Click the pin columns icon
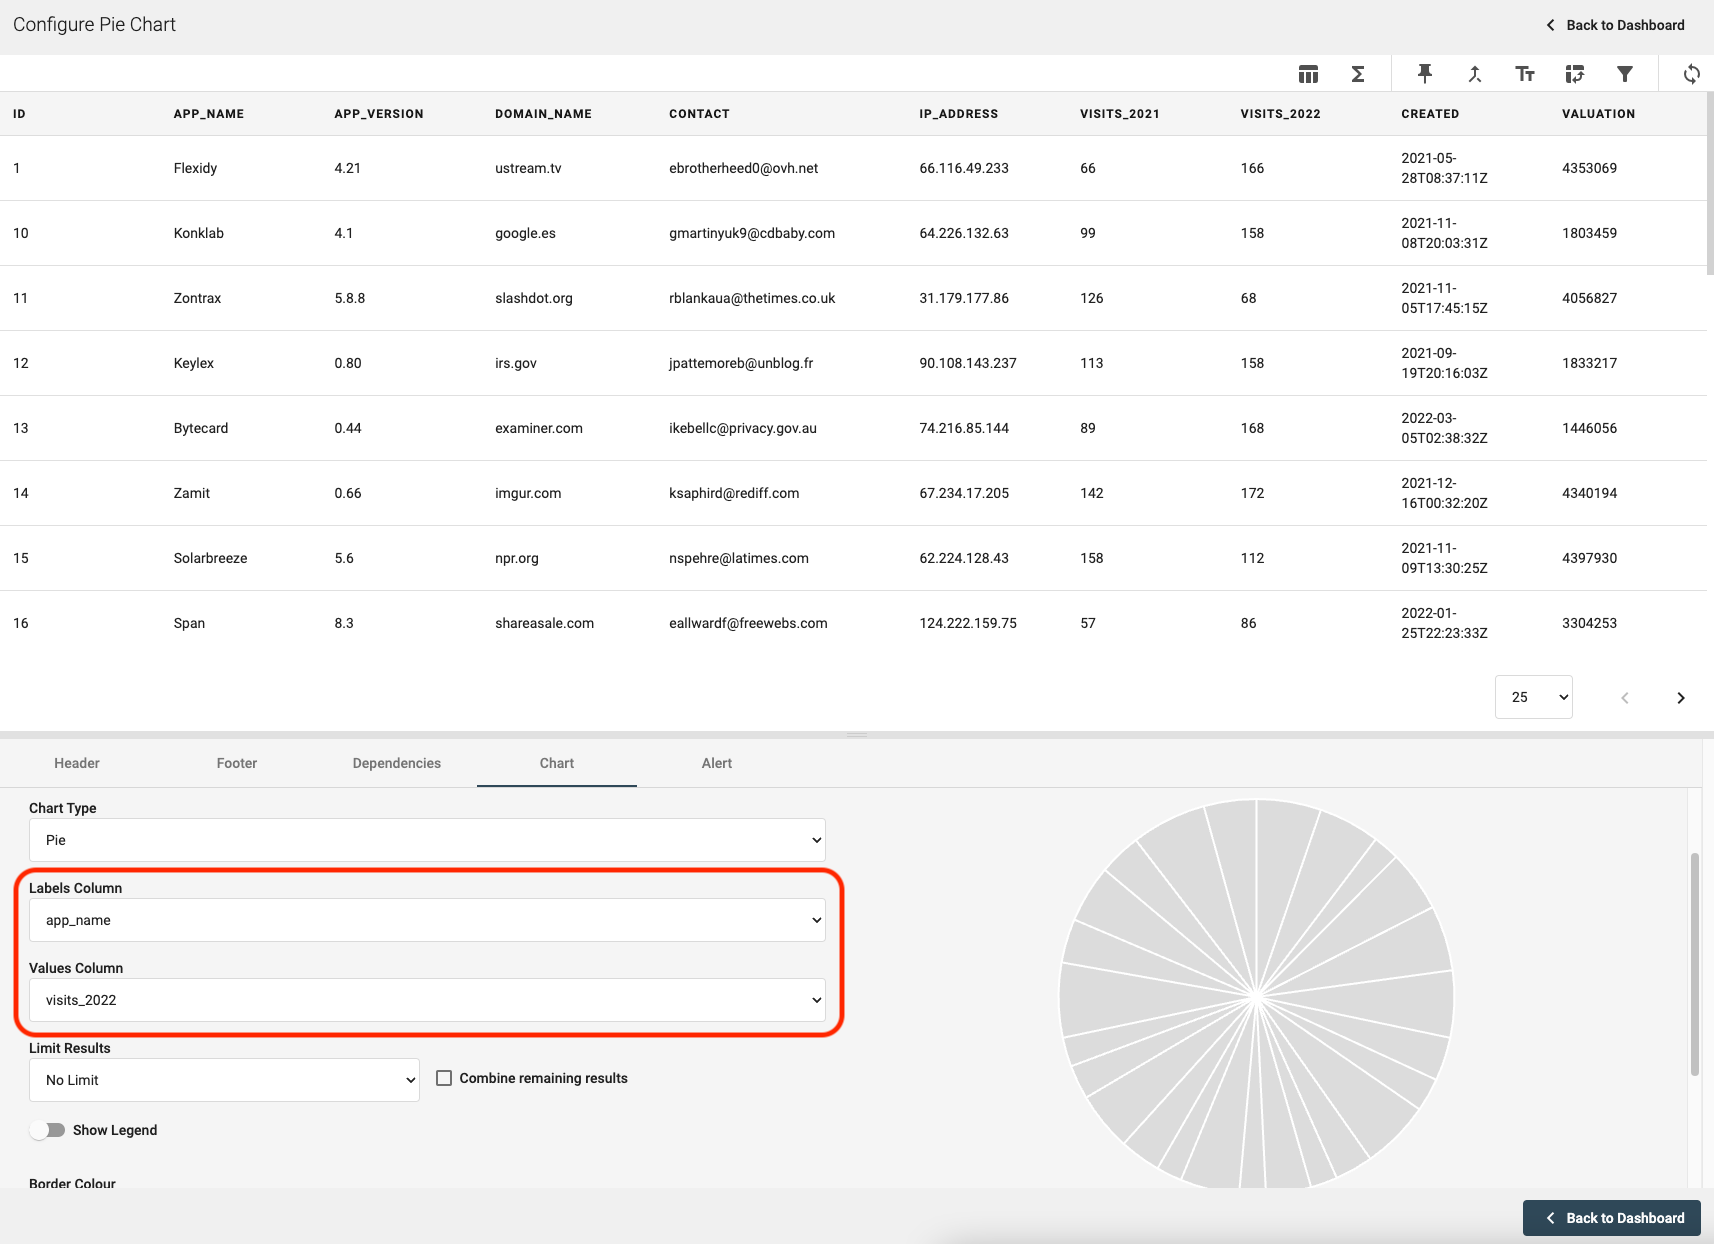Screen dimensions: 1714x1244 pyautogui.click(x=1425, y=74)
